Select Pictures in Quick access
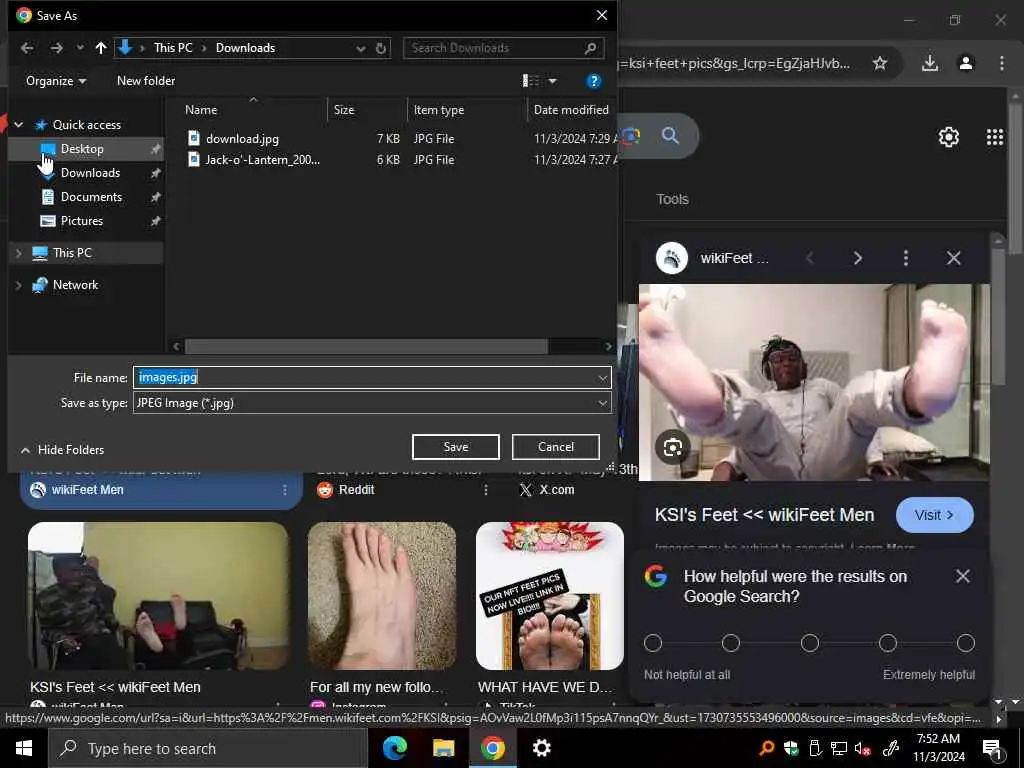Viewport: 1024px width, 768px height. pyautogui.click(x=82, y=221)
